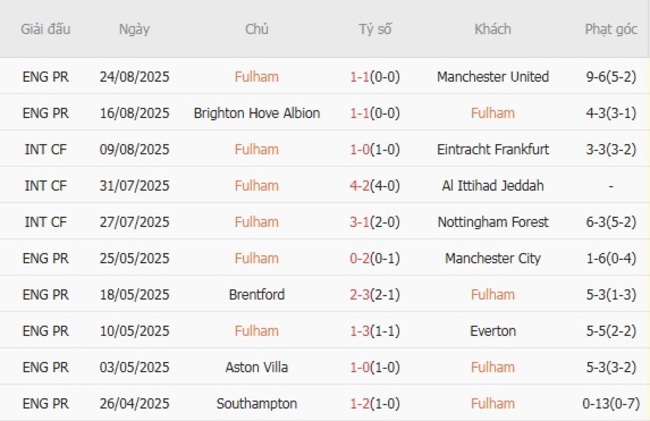Open the Brighton Hove Albion team link
This screenshot has width=650, height=421.
pos(257,113)
